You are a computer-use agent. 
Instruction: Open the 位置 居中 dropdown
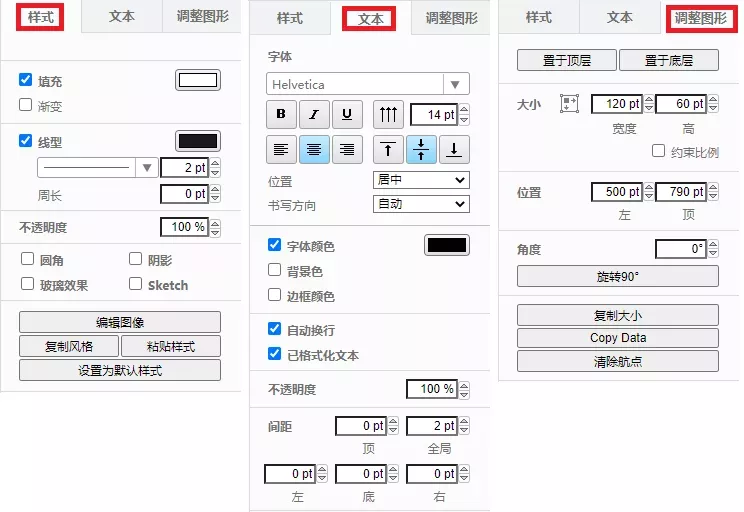421,180
